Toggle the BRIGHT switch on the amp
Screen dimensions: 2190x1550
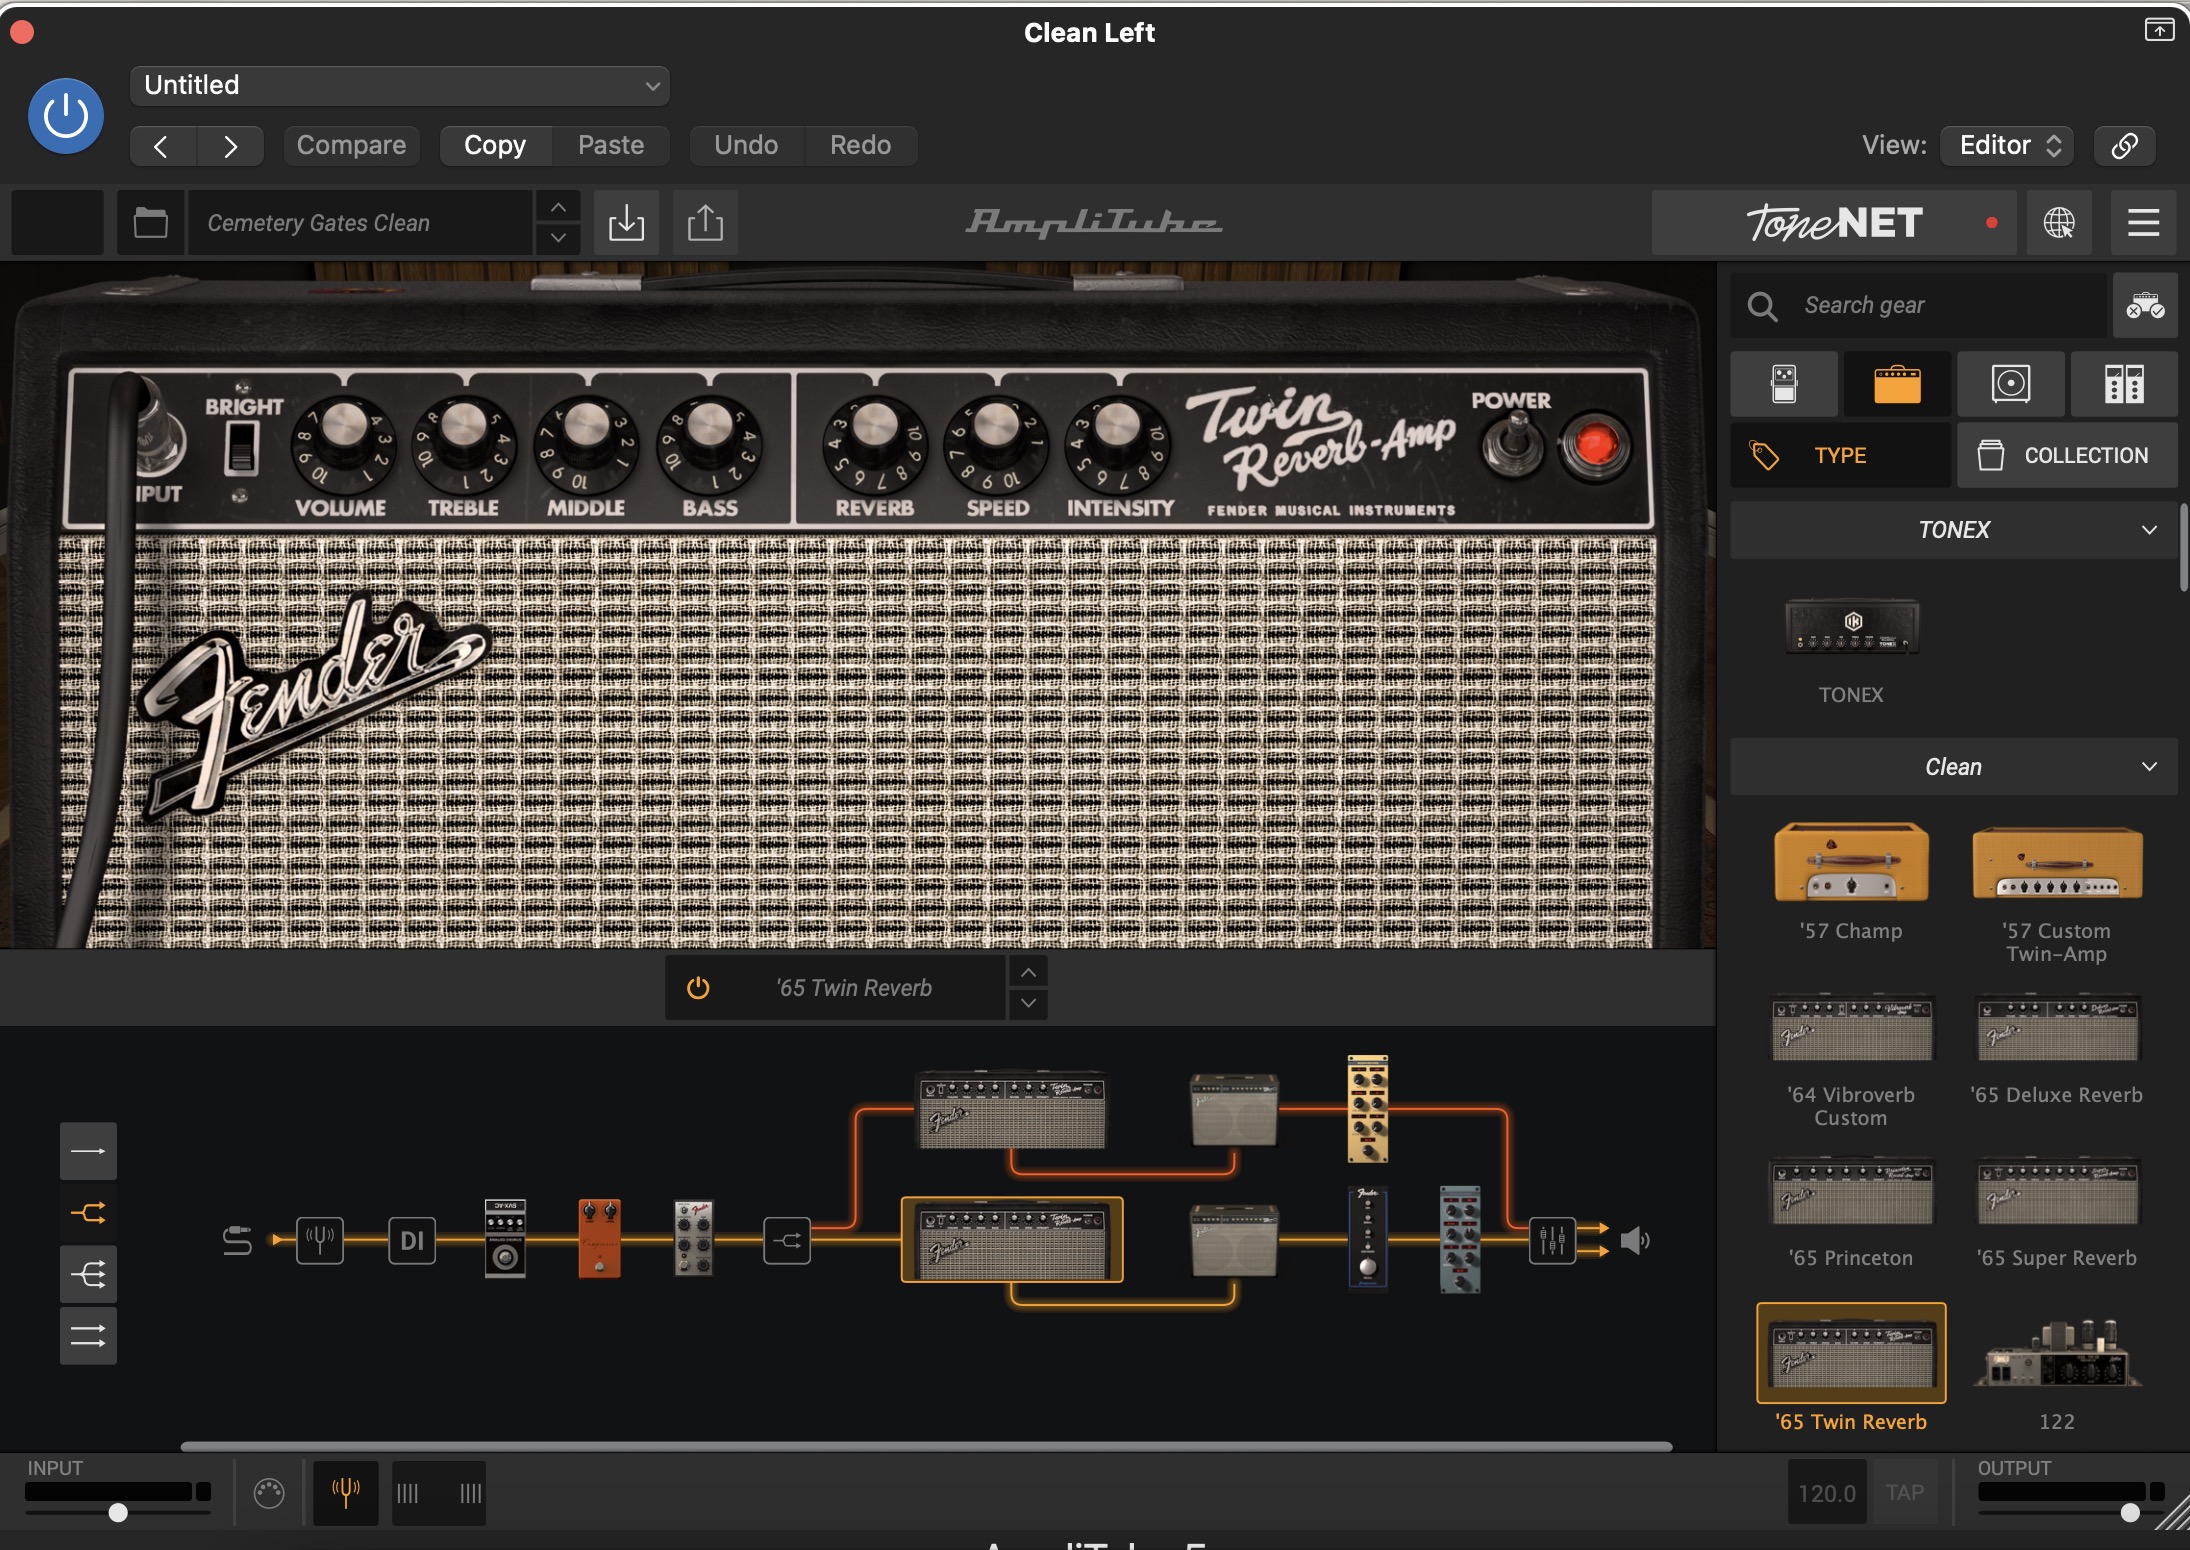click(x=242, y=447)
